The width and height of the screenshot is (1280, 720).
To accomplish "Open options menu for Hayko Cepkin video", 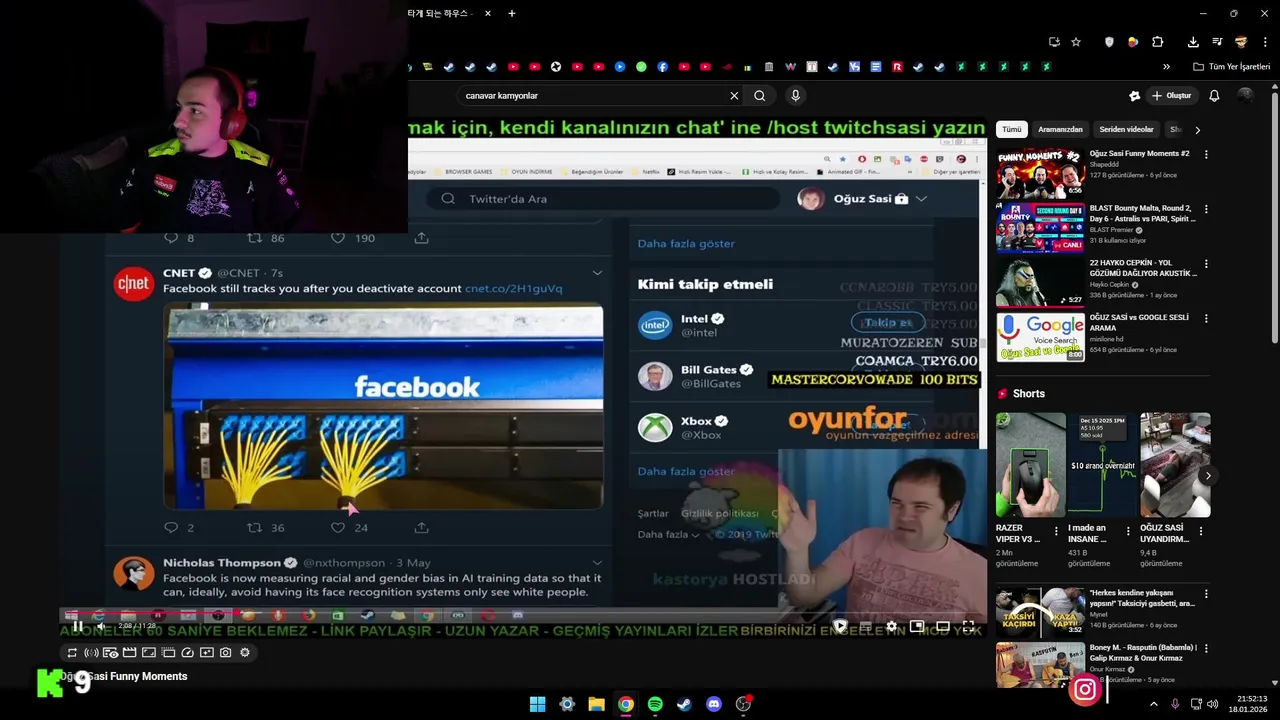I will 1206,264.
